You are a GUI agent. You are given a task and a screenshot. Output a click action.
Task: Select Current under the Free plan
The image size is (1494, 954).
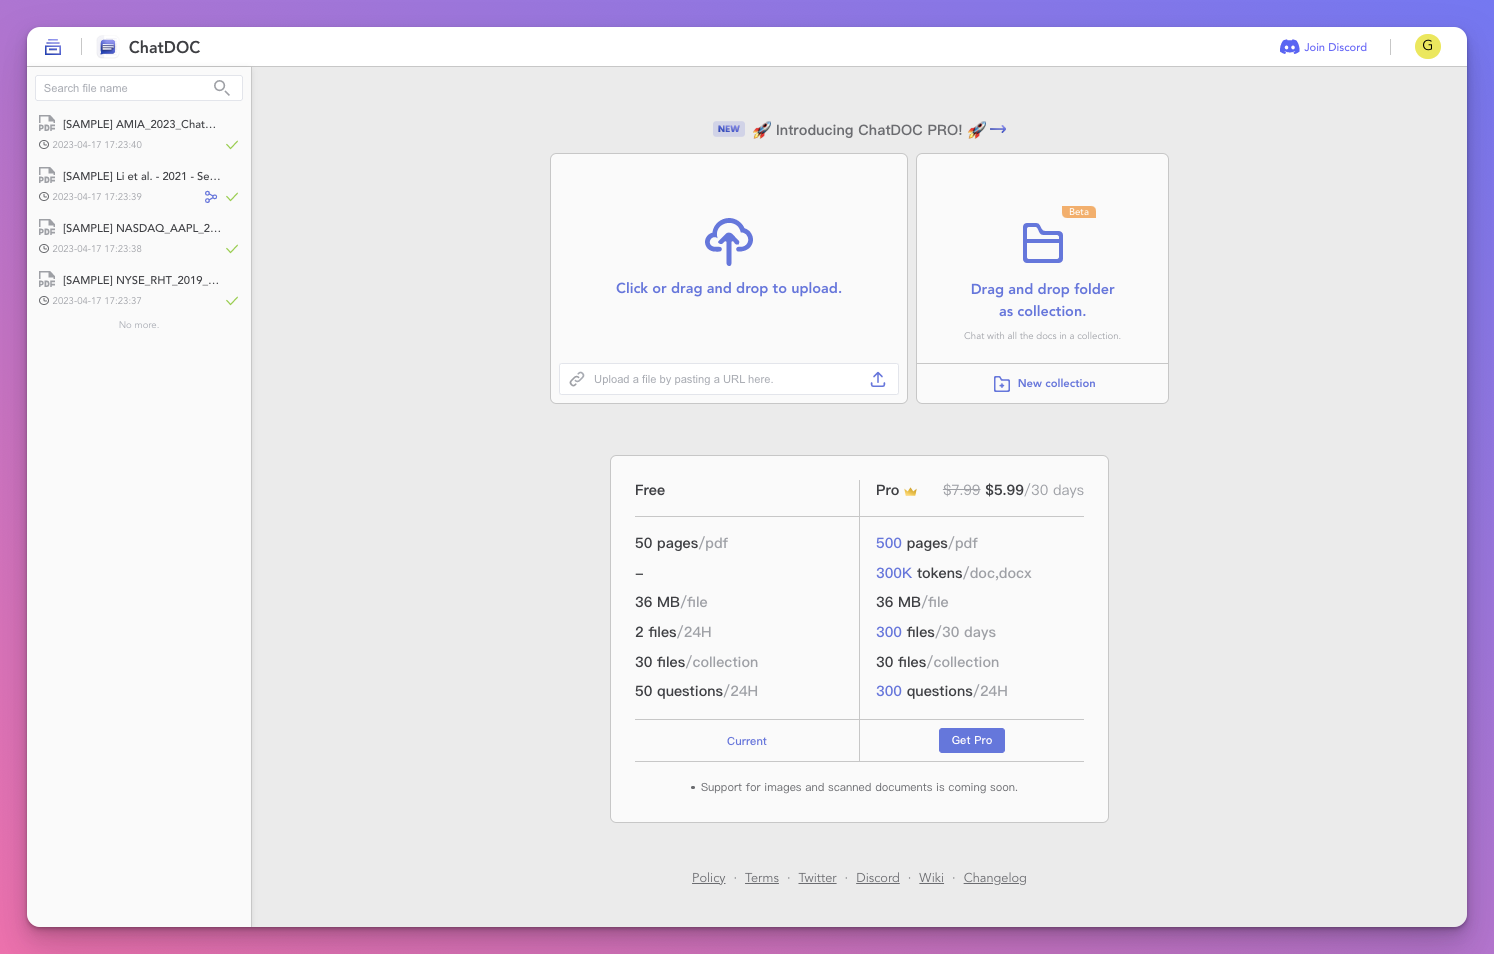[746, 741]
